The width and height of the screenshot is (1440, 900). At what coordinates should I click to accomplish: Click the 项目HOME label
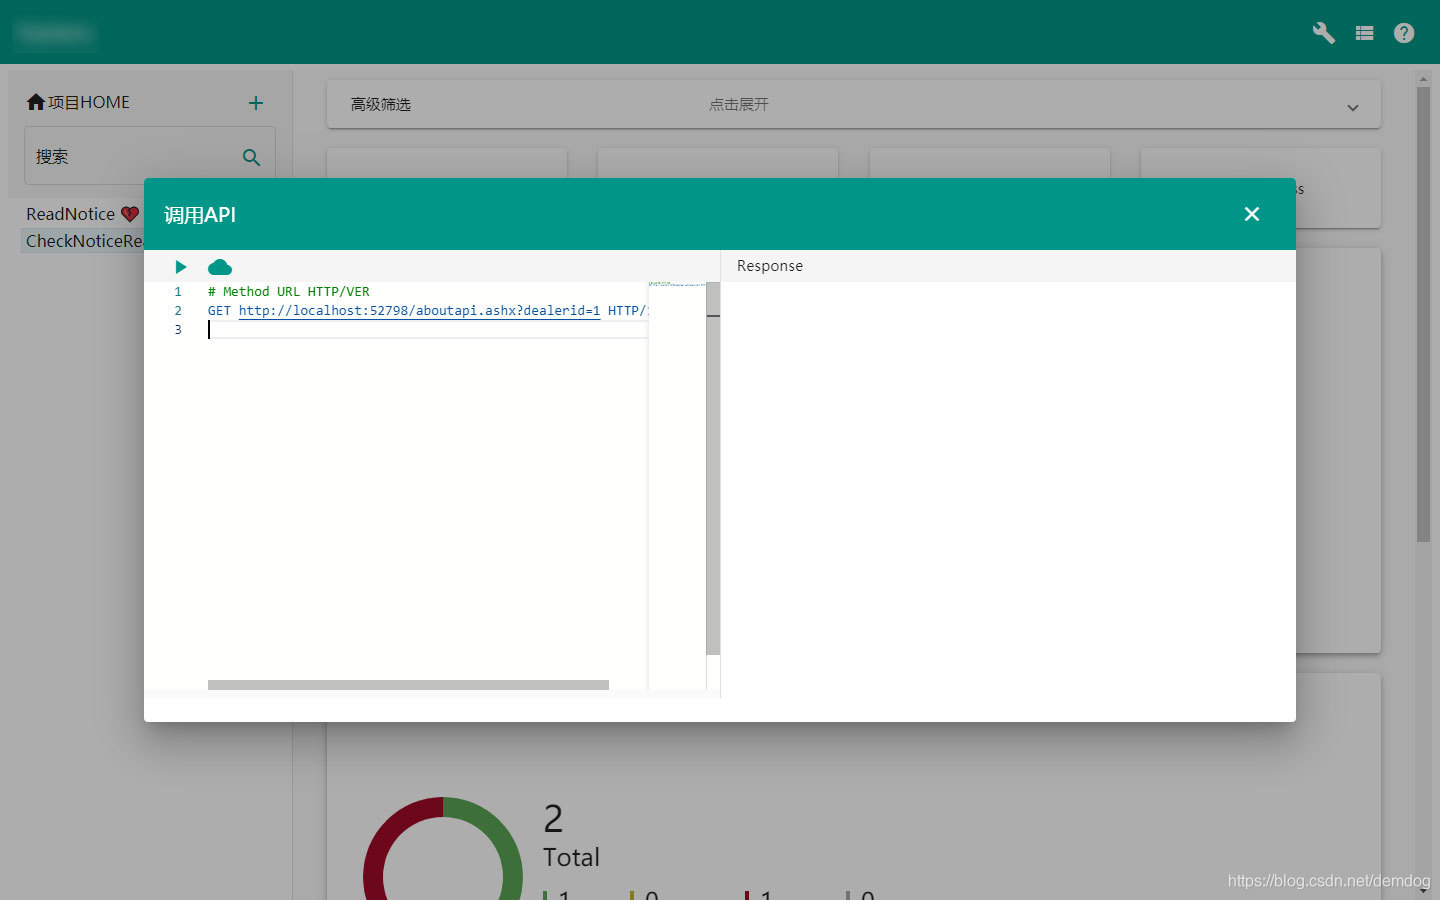point(89,102)
